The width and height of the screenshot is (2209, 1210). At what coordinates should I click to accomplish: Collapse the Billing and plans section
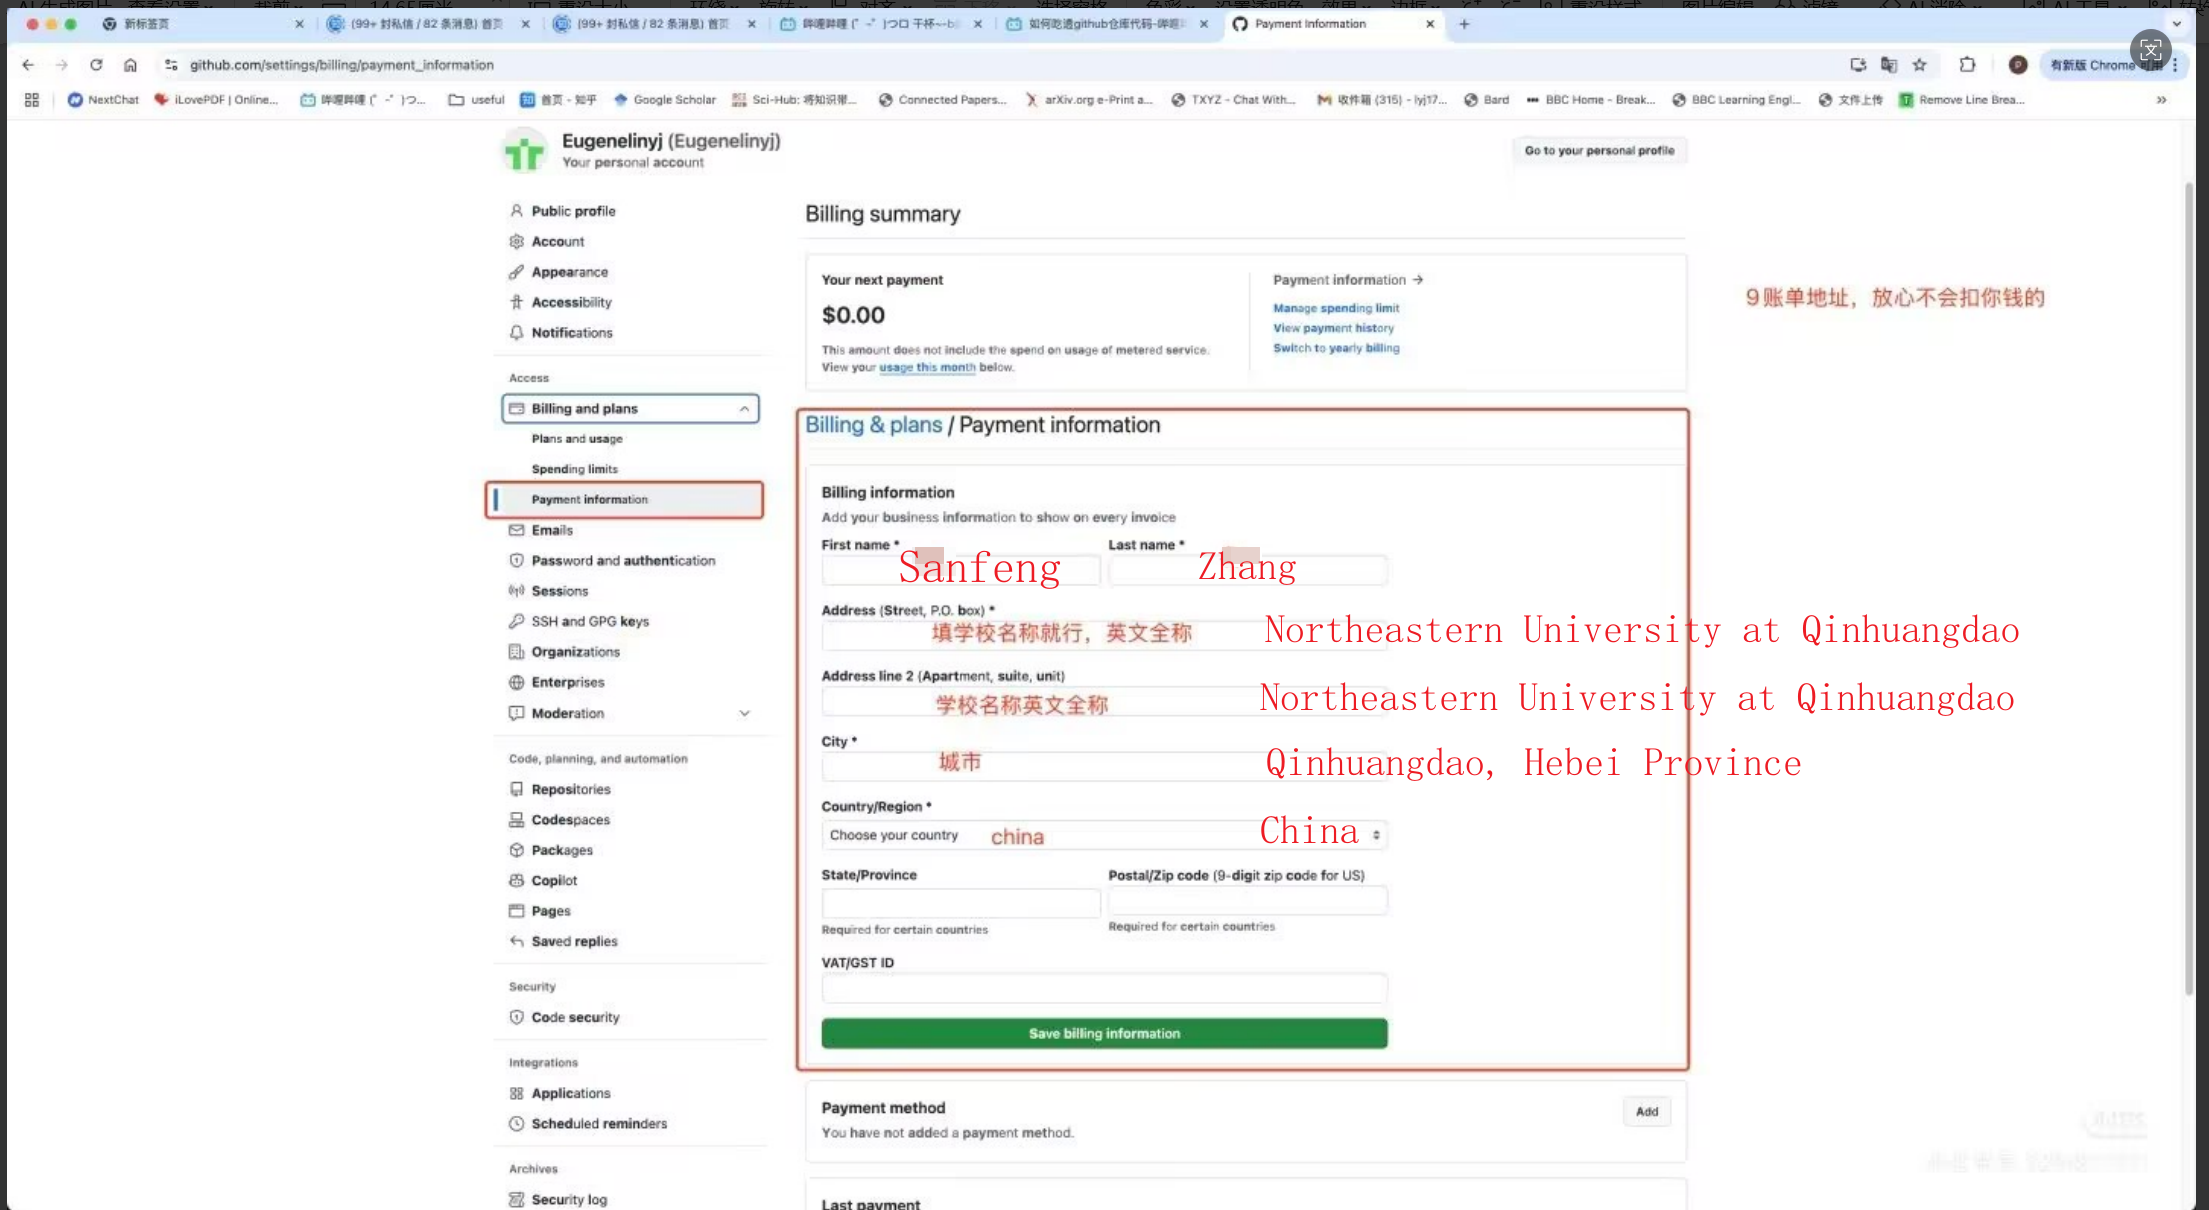point(744,409)
